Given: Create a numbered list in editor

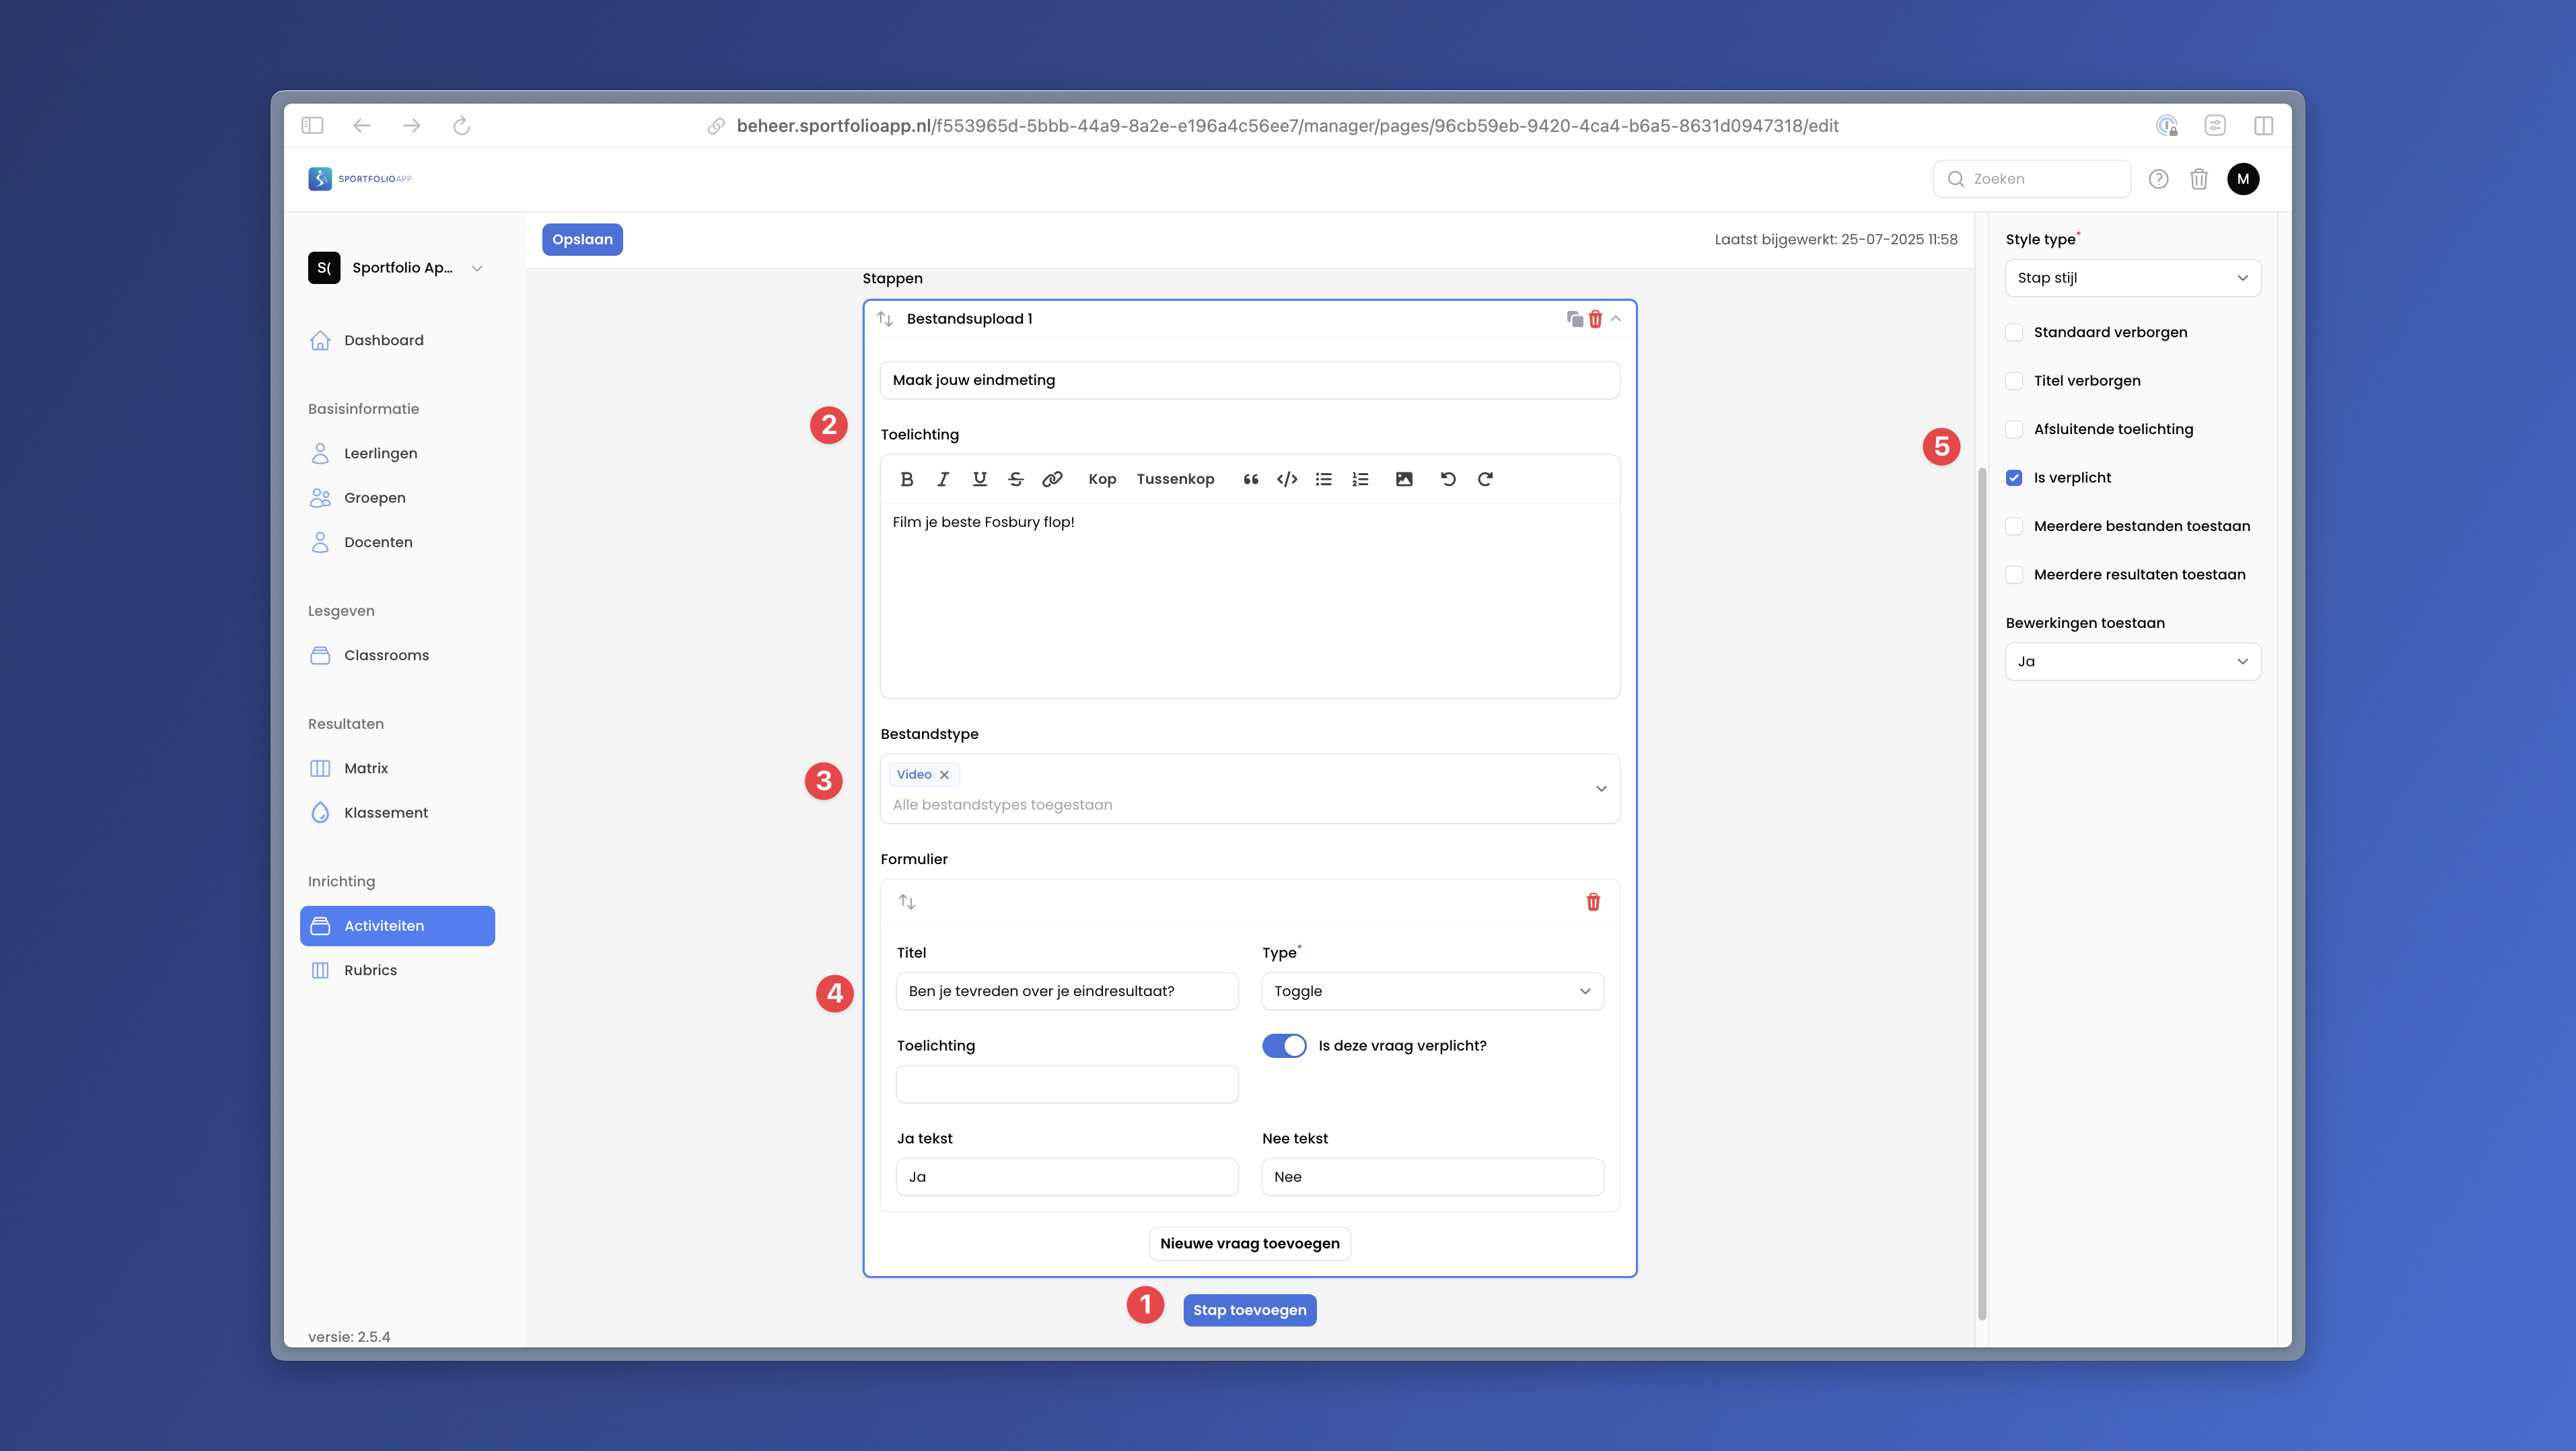Looking at the screenshot, I should click(1360, 479).
